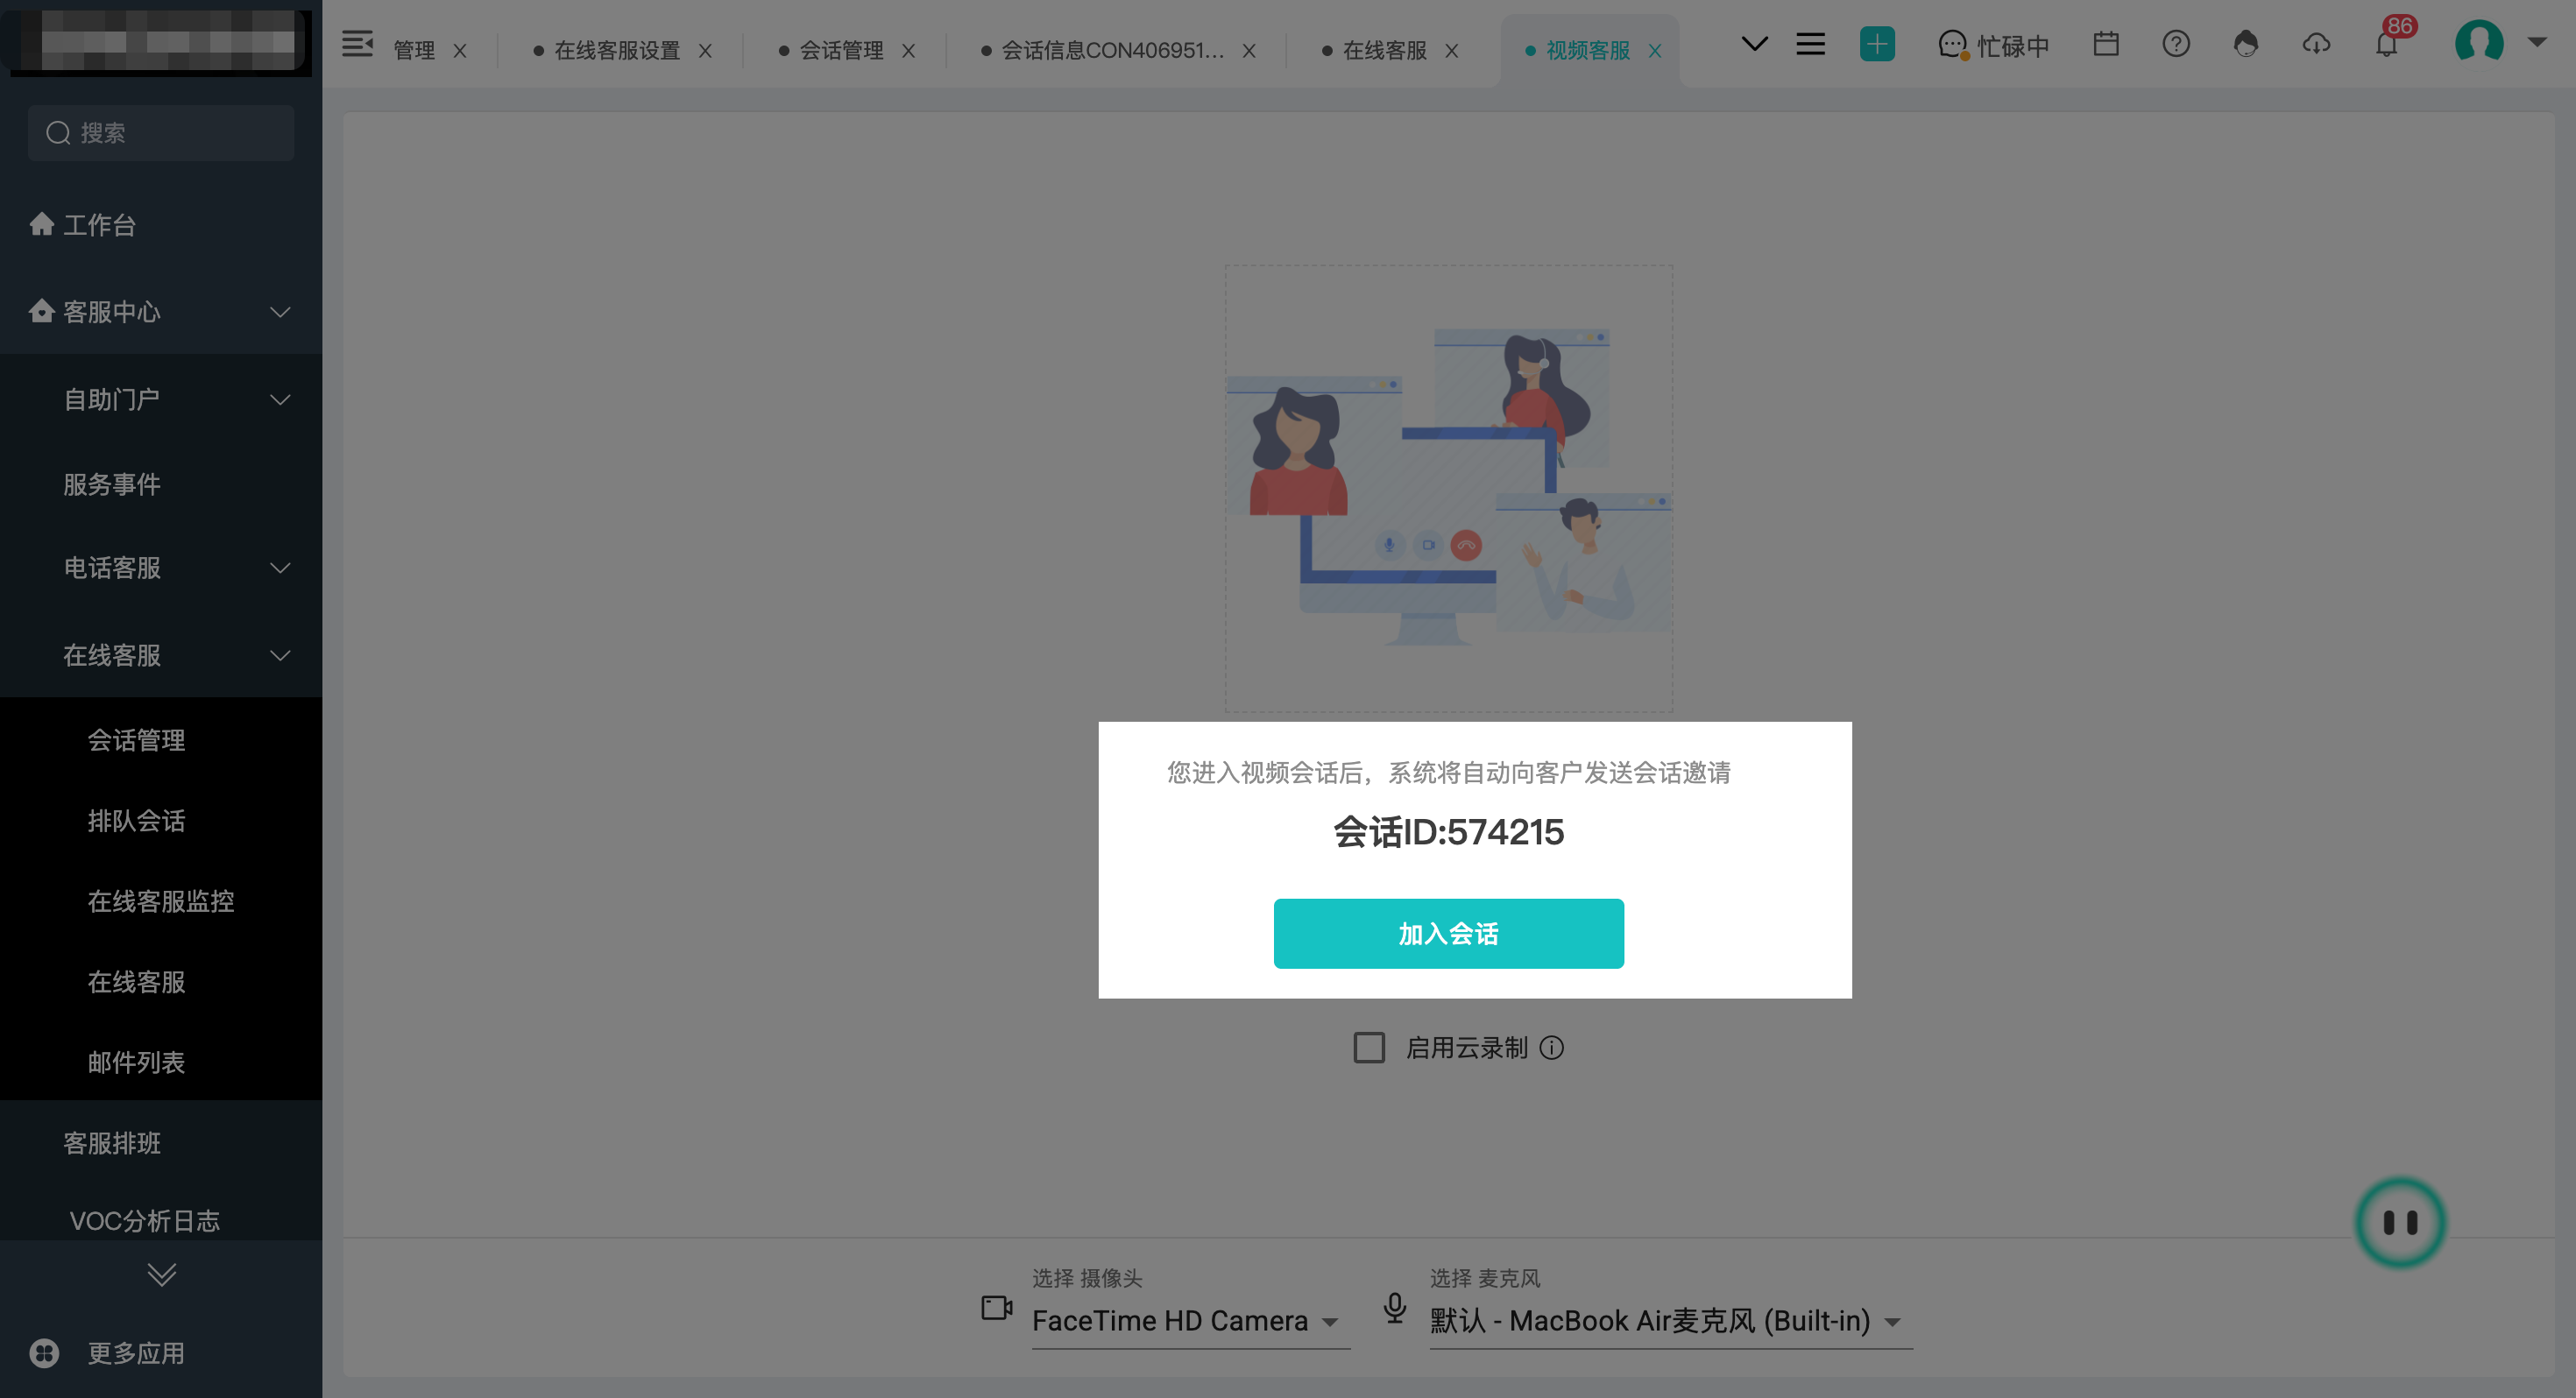Open 在线客服监控 in sidebar
The image size is (2576, 1398).
(161, 901)
